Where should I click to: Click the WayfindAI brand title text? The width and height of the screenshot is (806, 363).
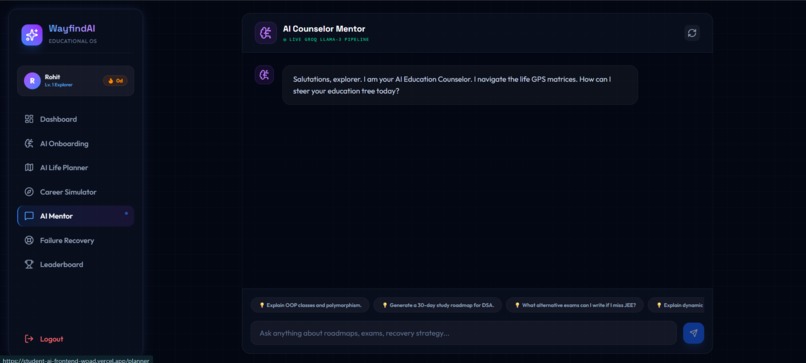[x=72, y=29]
